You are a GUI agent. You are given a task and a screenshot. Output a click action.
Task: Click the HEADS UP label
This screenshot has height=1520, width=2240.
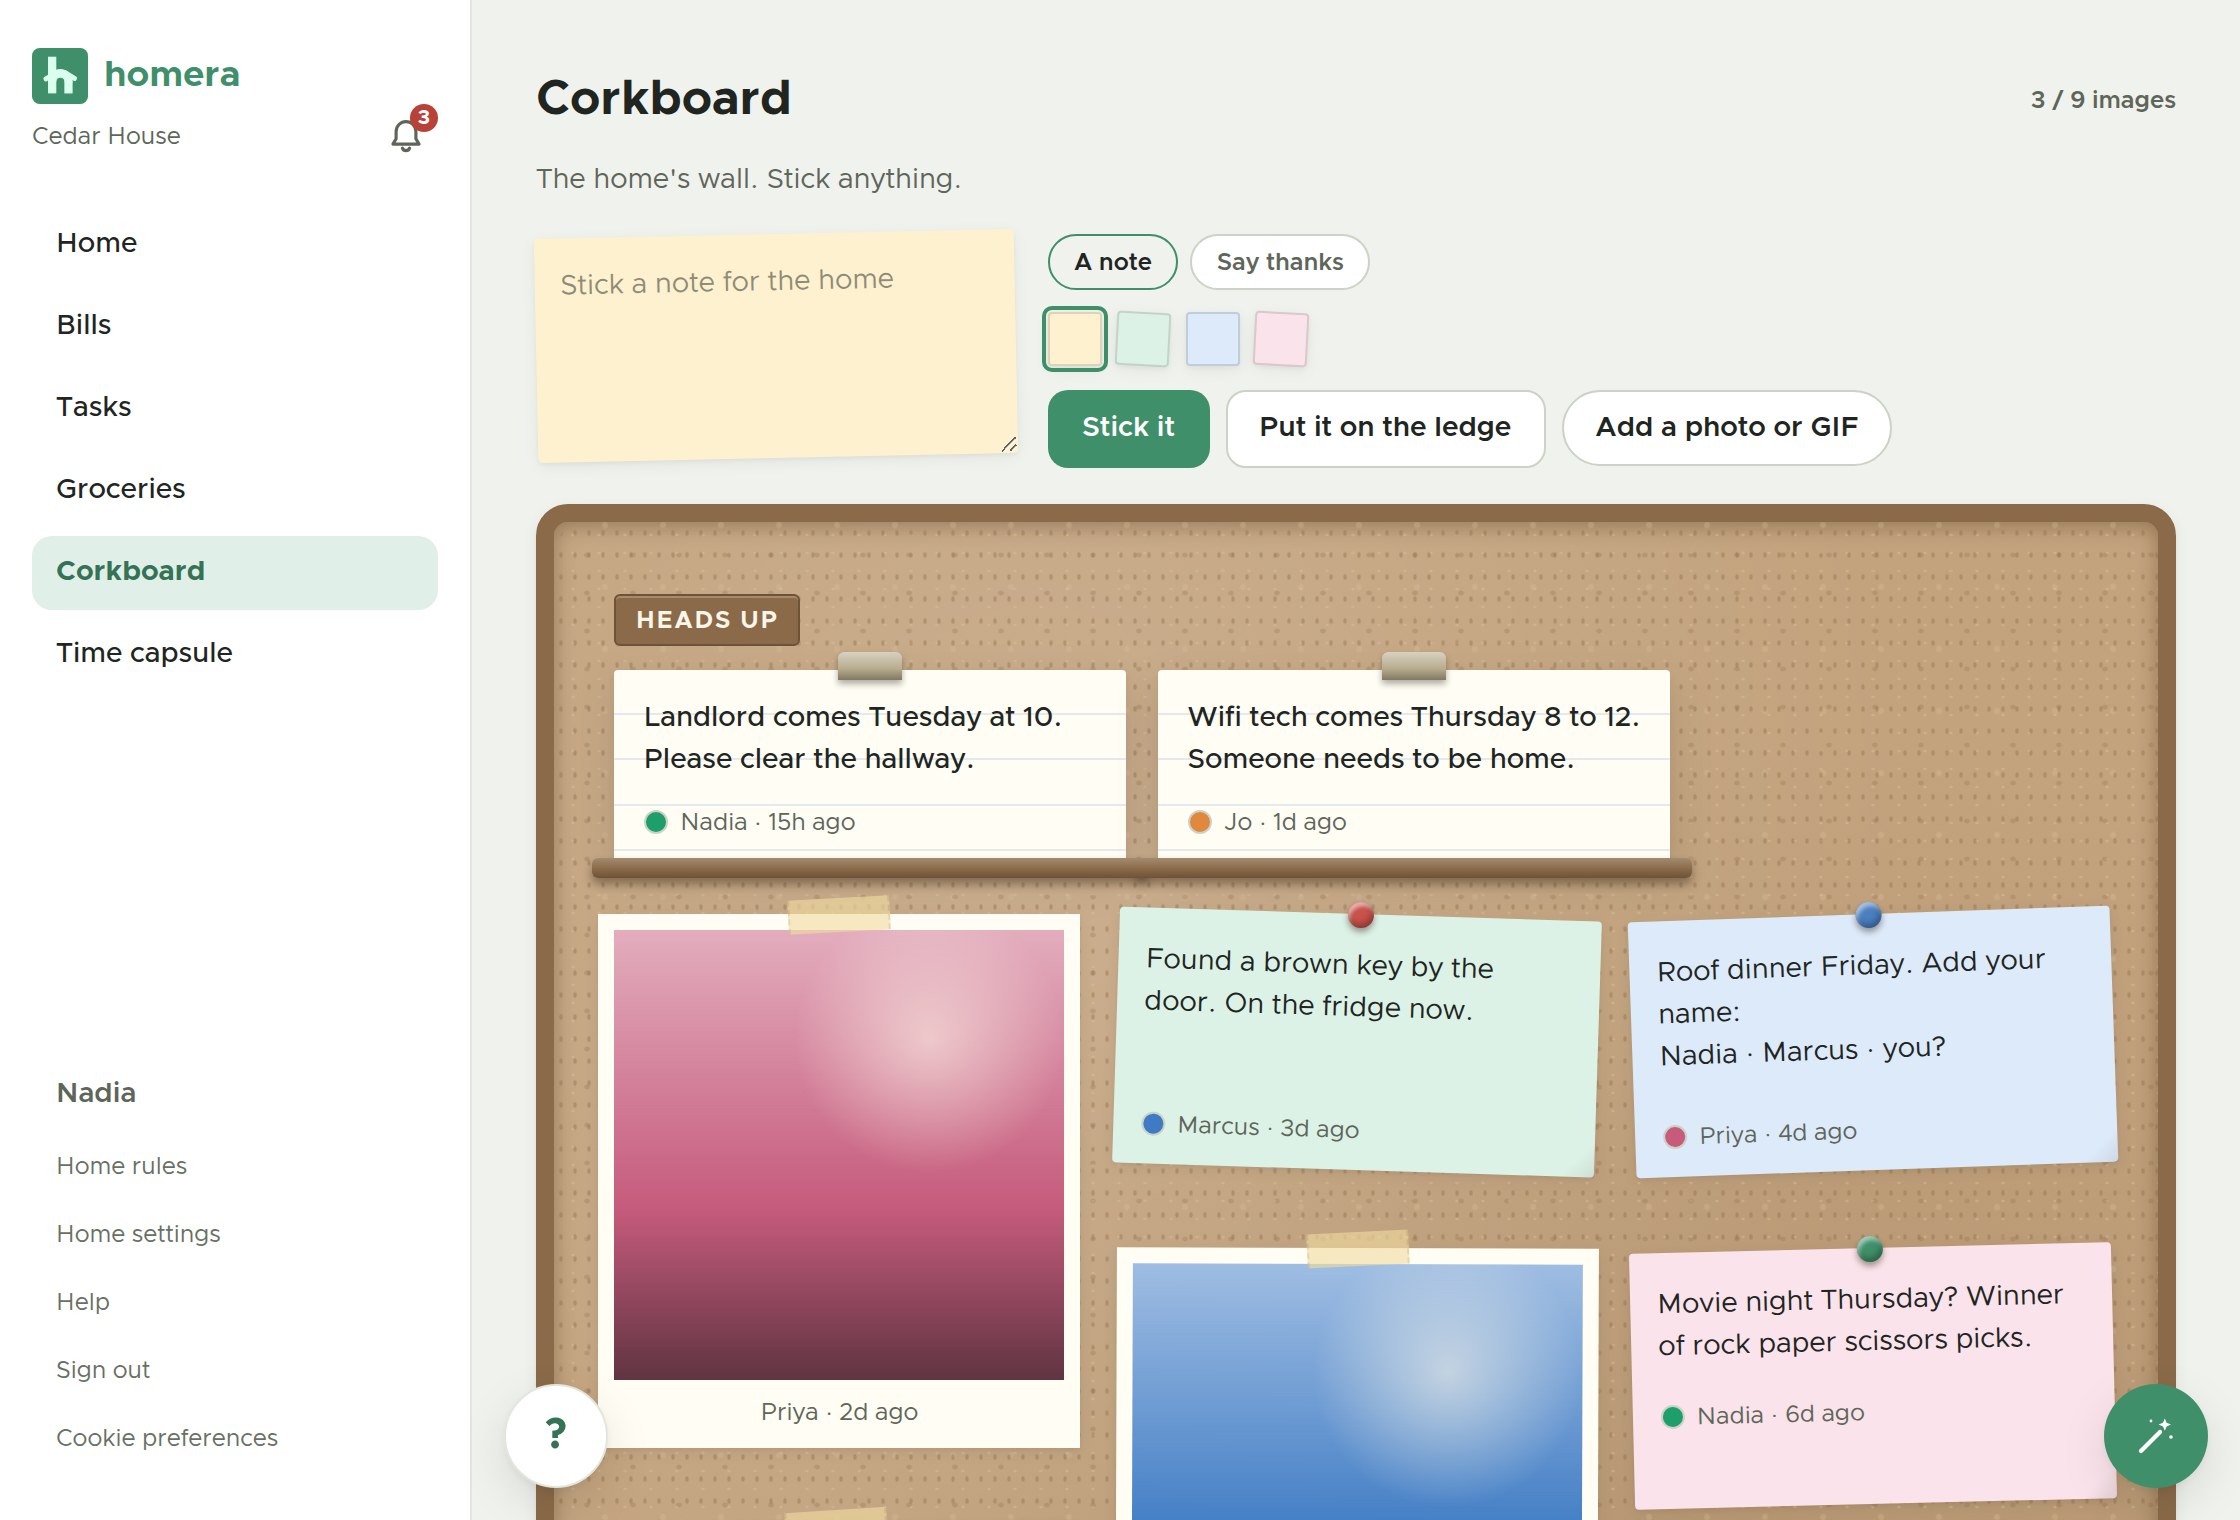(x=707, y=620)
